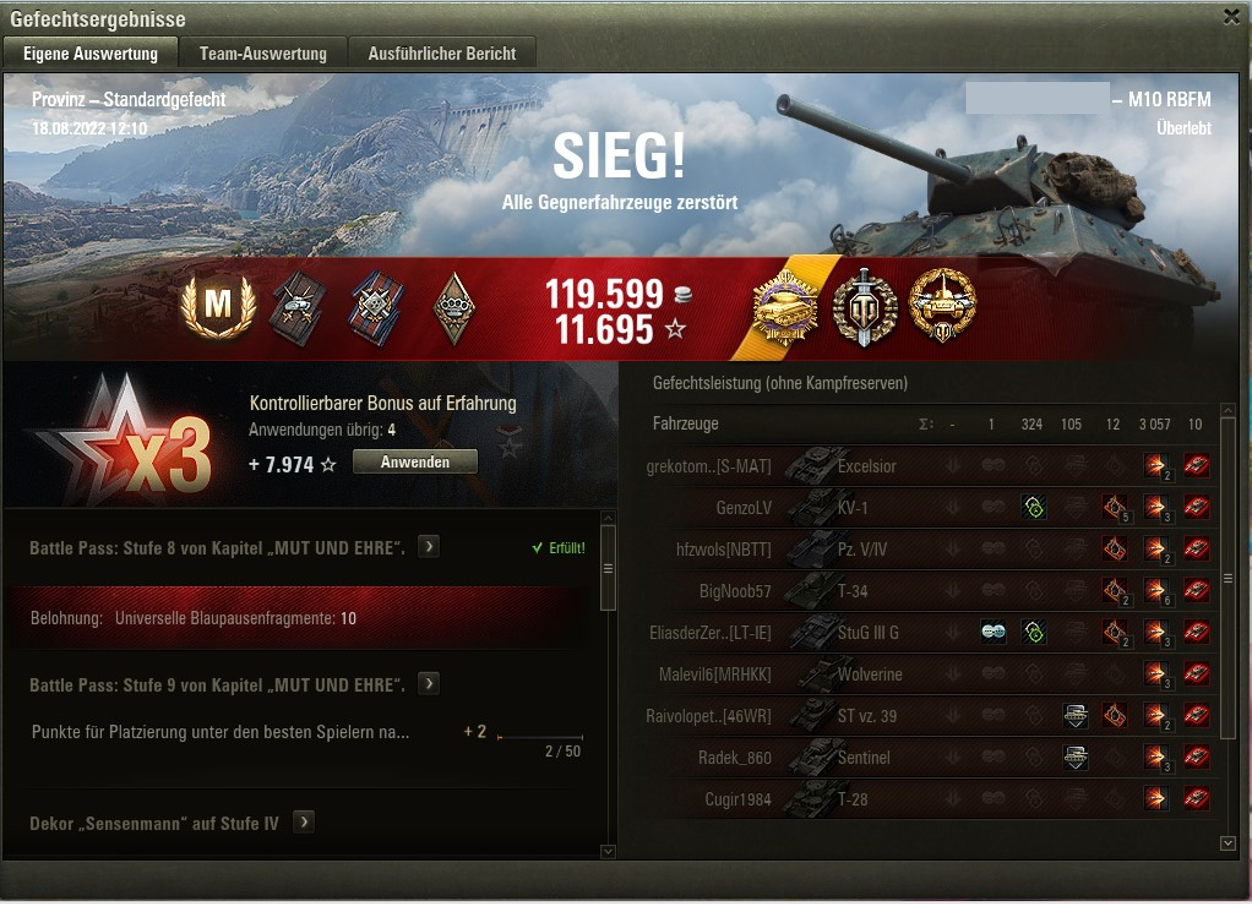
Task: Switch to the Team-Auswertung tab
Action: click(263, 53)
